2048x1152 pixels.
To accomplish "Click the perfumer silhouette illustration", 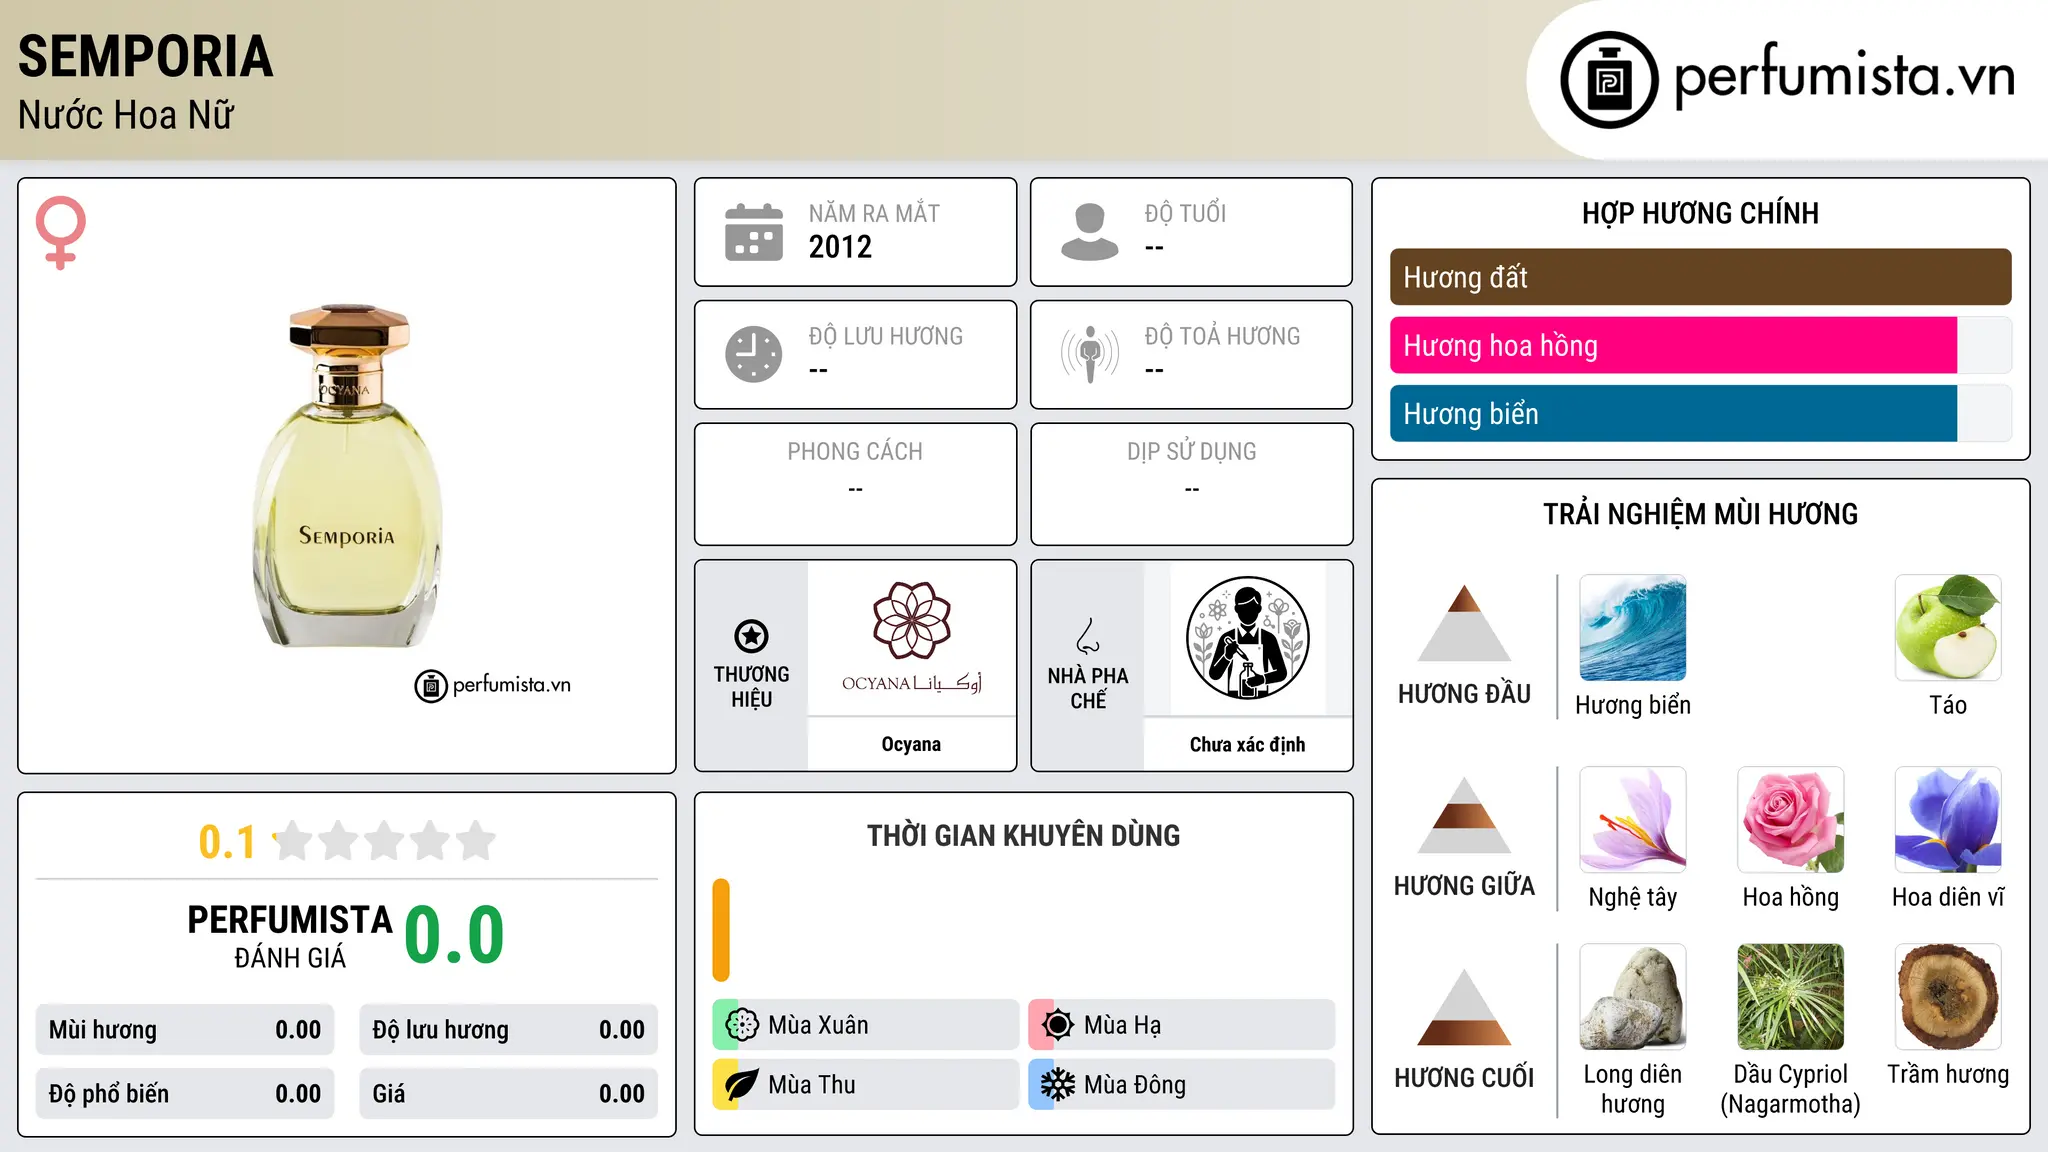I will pos(1247,638).
